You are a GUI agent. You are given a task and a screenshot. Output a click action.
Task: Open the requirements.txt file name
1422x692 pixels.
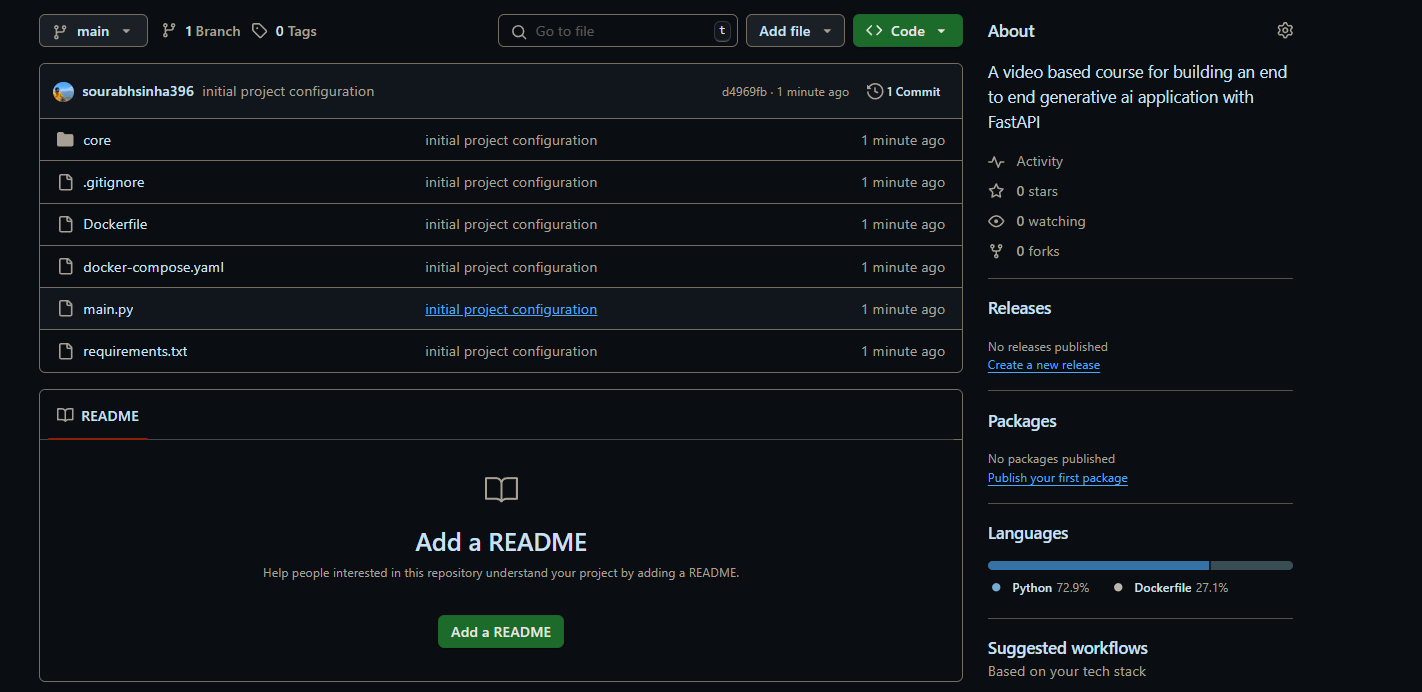135,351
